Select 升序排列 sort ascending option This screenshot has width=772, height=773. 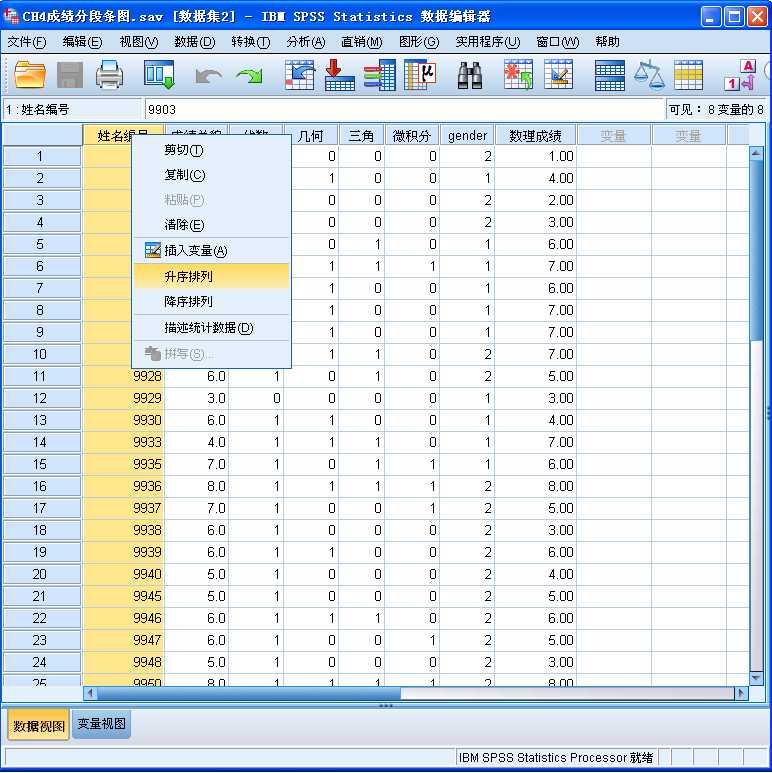(211, 276)
